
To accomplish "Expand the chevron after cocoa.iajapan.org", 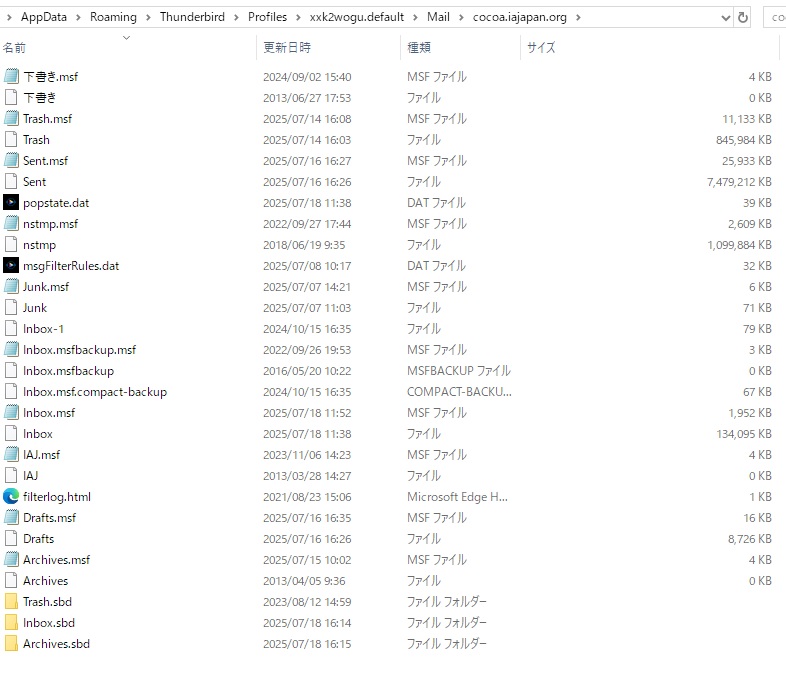I will tap(578, 18).
